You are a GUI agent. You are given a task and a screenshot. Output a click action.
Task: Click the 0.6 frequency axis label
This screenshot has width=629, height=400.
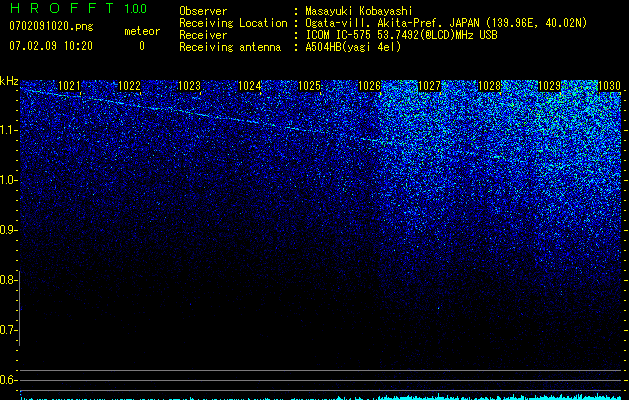pyautogui.click(x=8, y=380)
